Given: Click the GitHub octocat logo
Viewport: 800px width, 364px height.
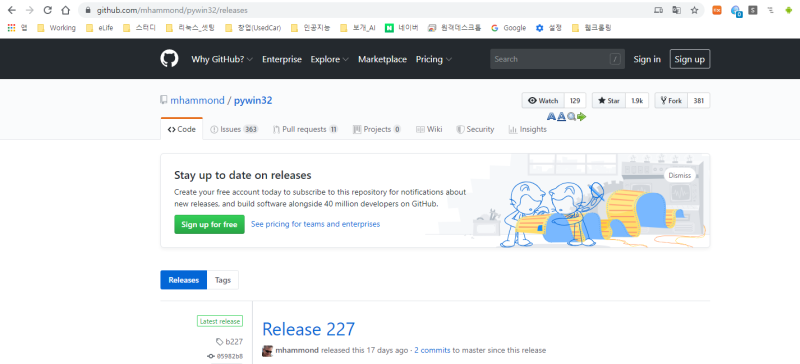Looking at the screenshot, I should (169, 59).
